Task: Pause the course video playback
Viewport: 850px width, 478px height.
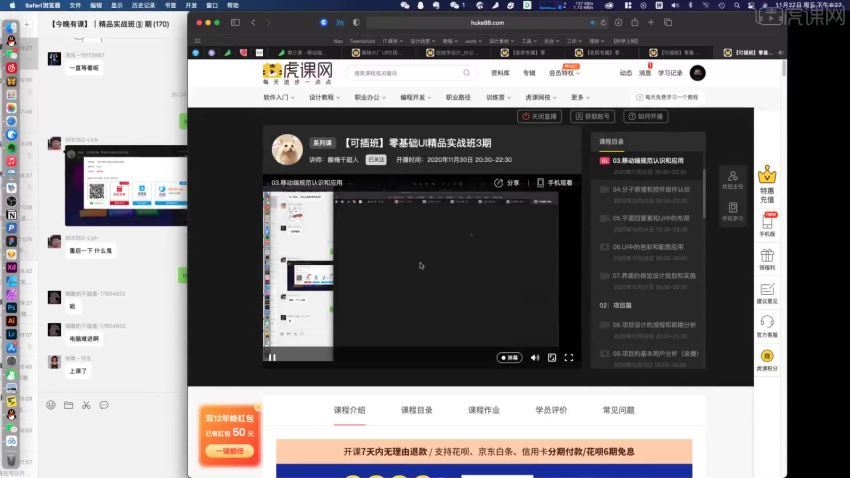Action: click(x=272, y=357)
